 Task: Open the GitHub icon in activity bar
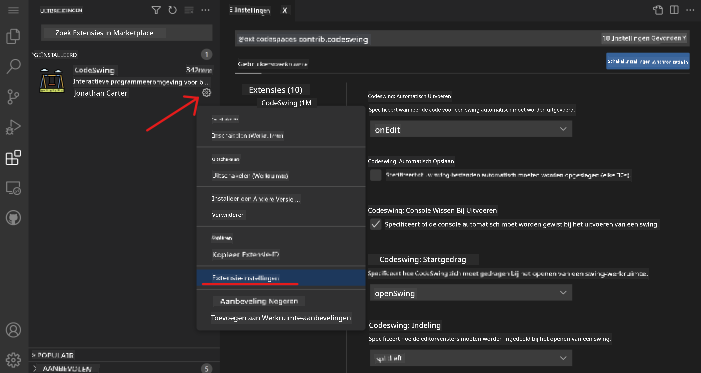coord(13,218)
